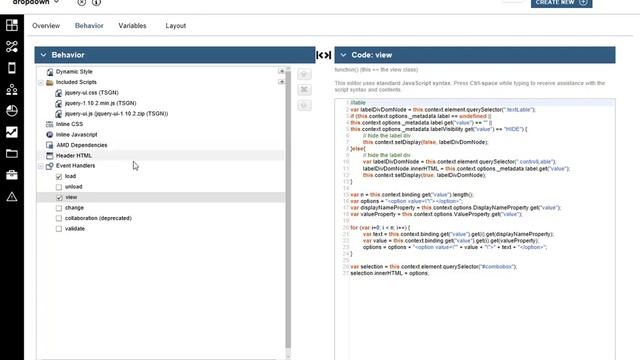640x360 pixels.
Task: Click the CREATE NEW button
Action: click(561, 2)
